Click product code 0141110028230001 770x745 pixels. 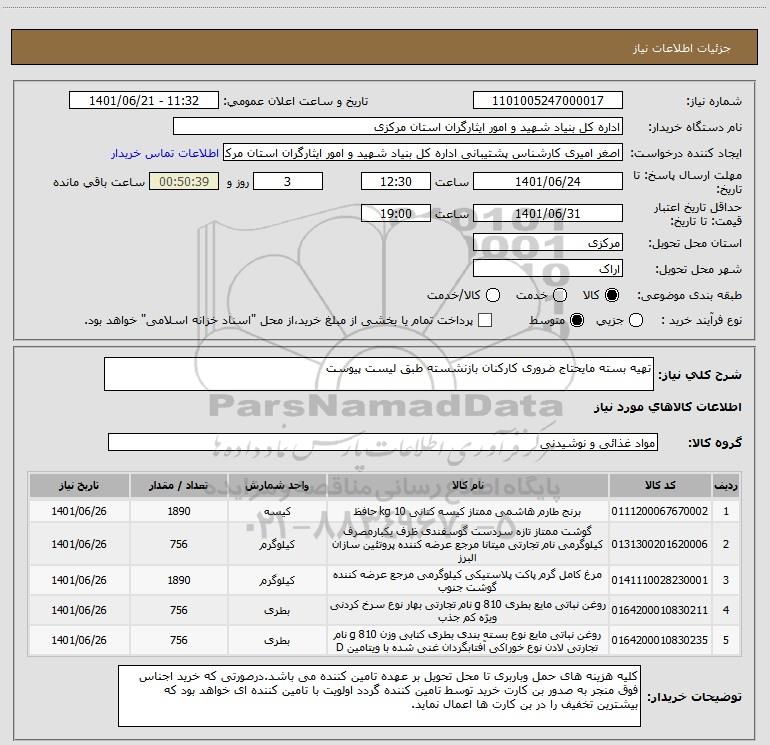660,580
